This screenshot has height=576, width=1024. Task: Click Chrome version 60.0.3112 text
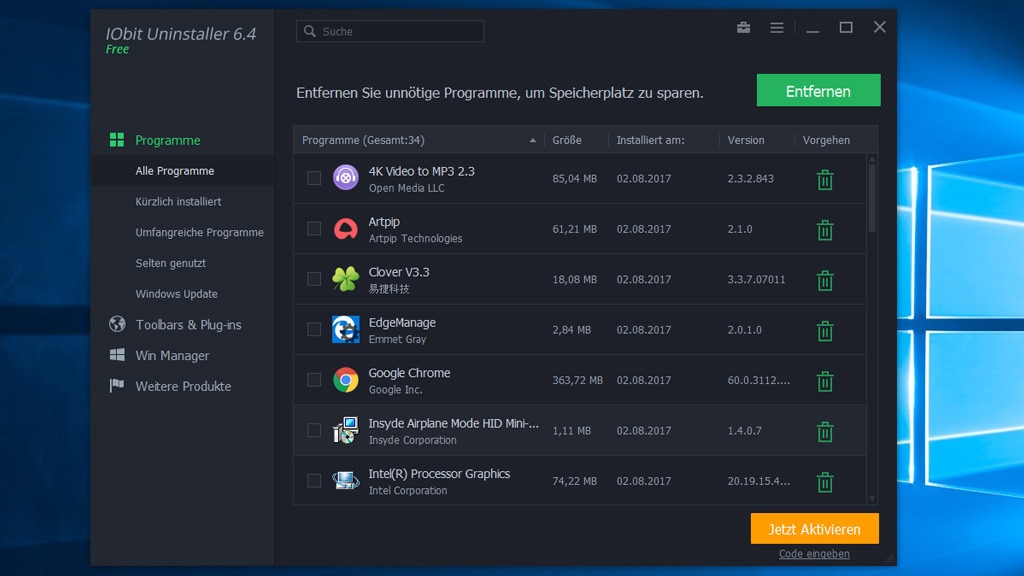[x=758, y=379]
